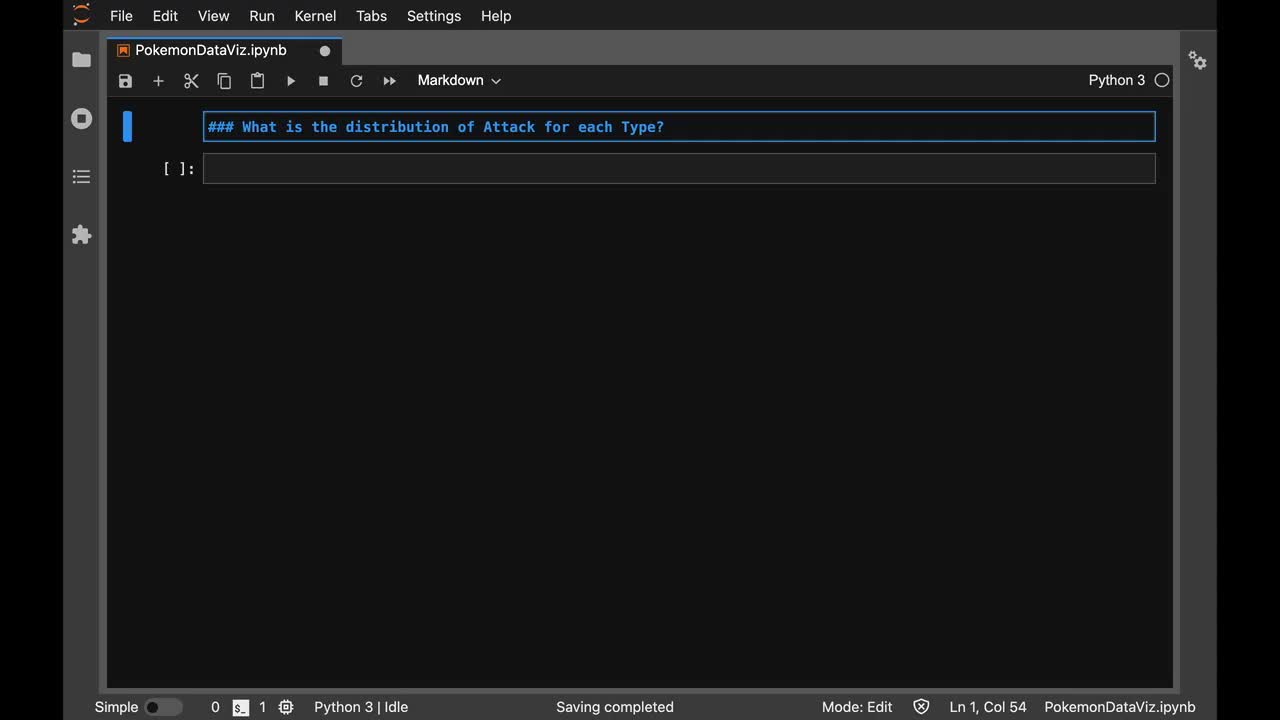Image resolution: width=1280 pixels, height=720 pixels.
Task: Click the empty code cell input
Action: pos(678,168)
